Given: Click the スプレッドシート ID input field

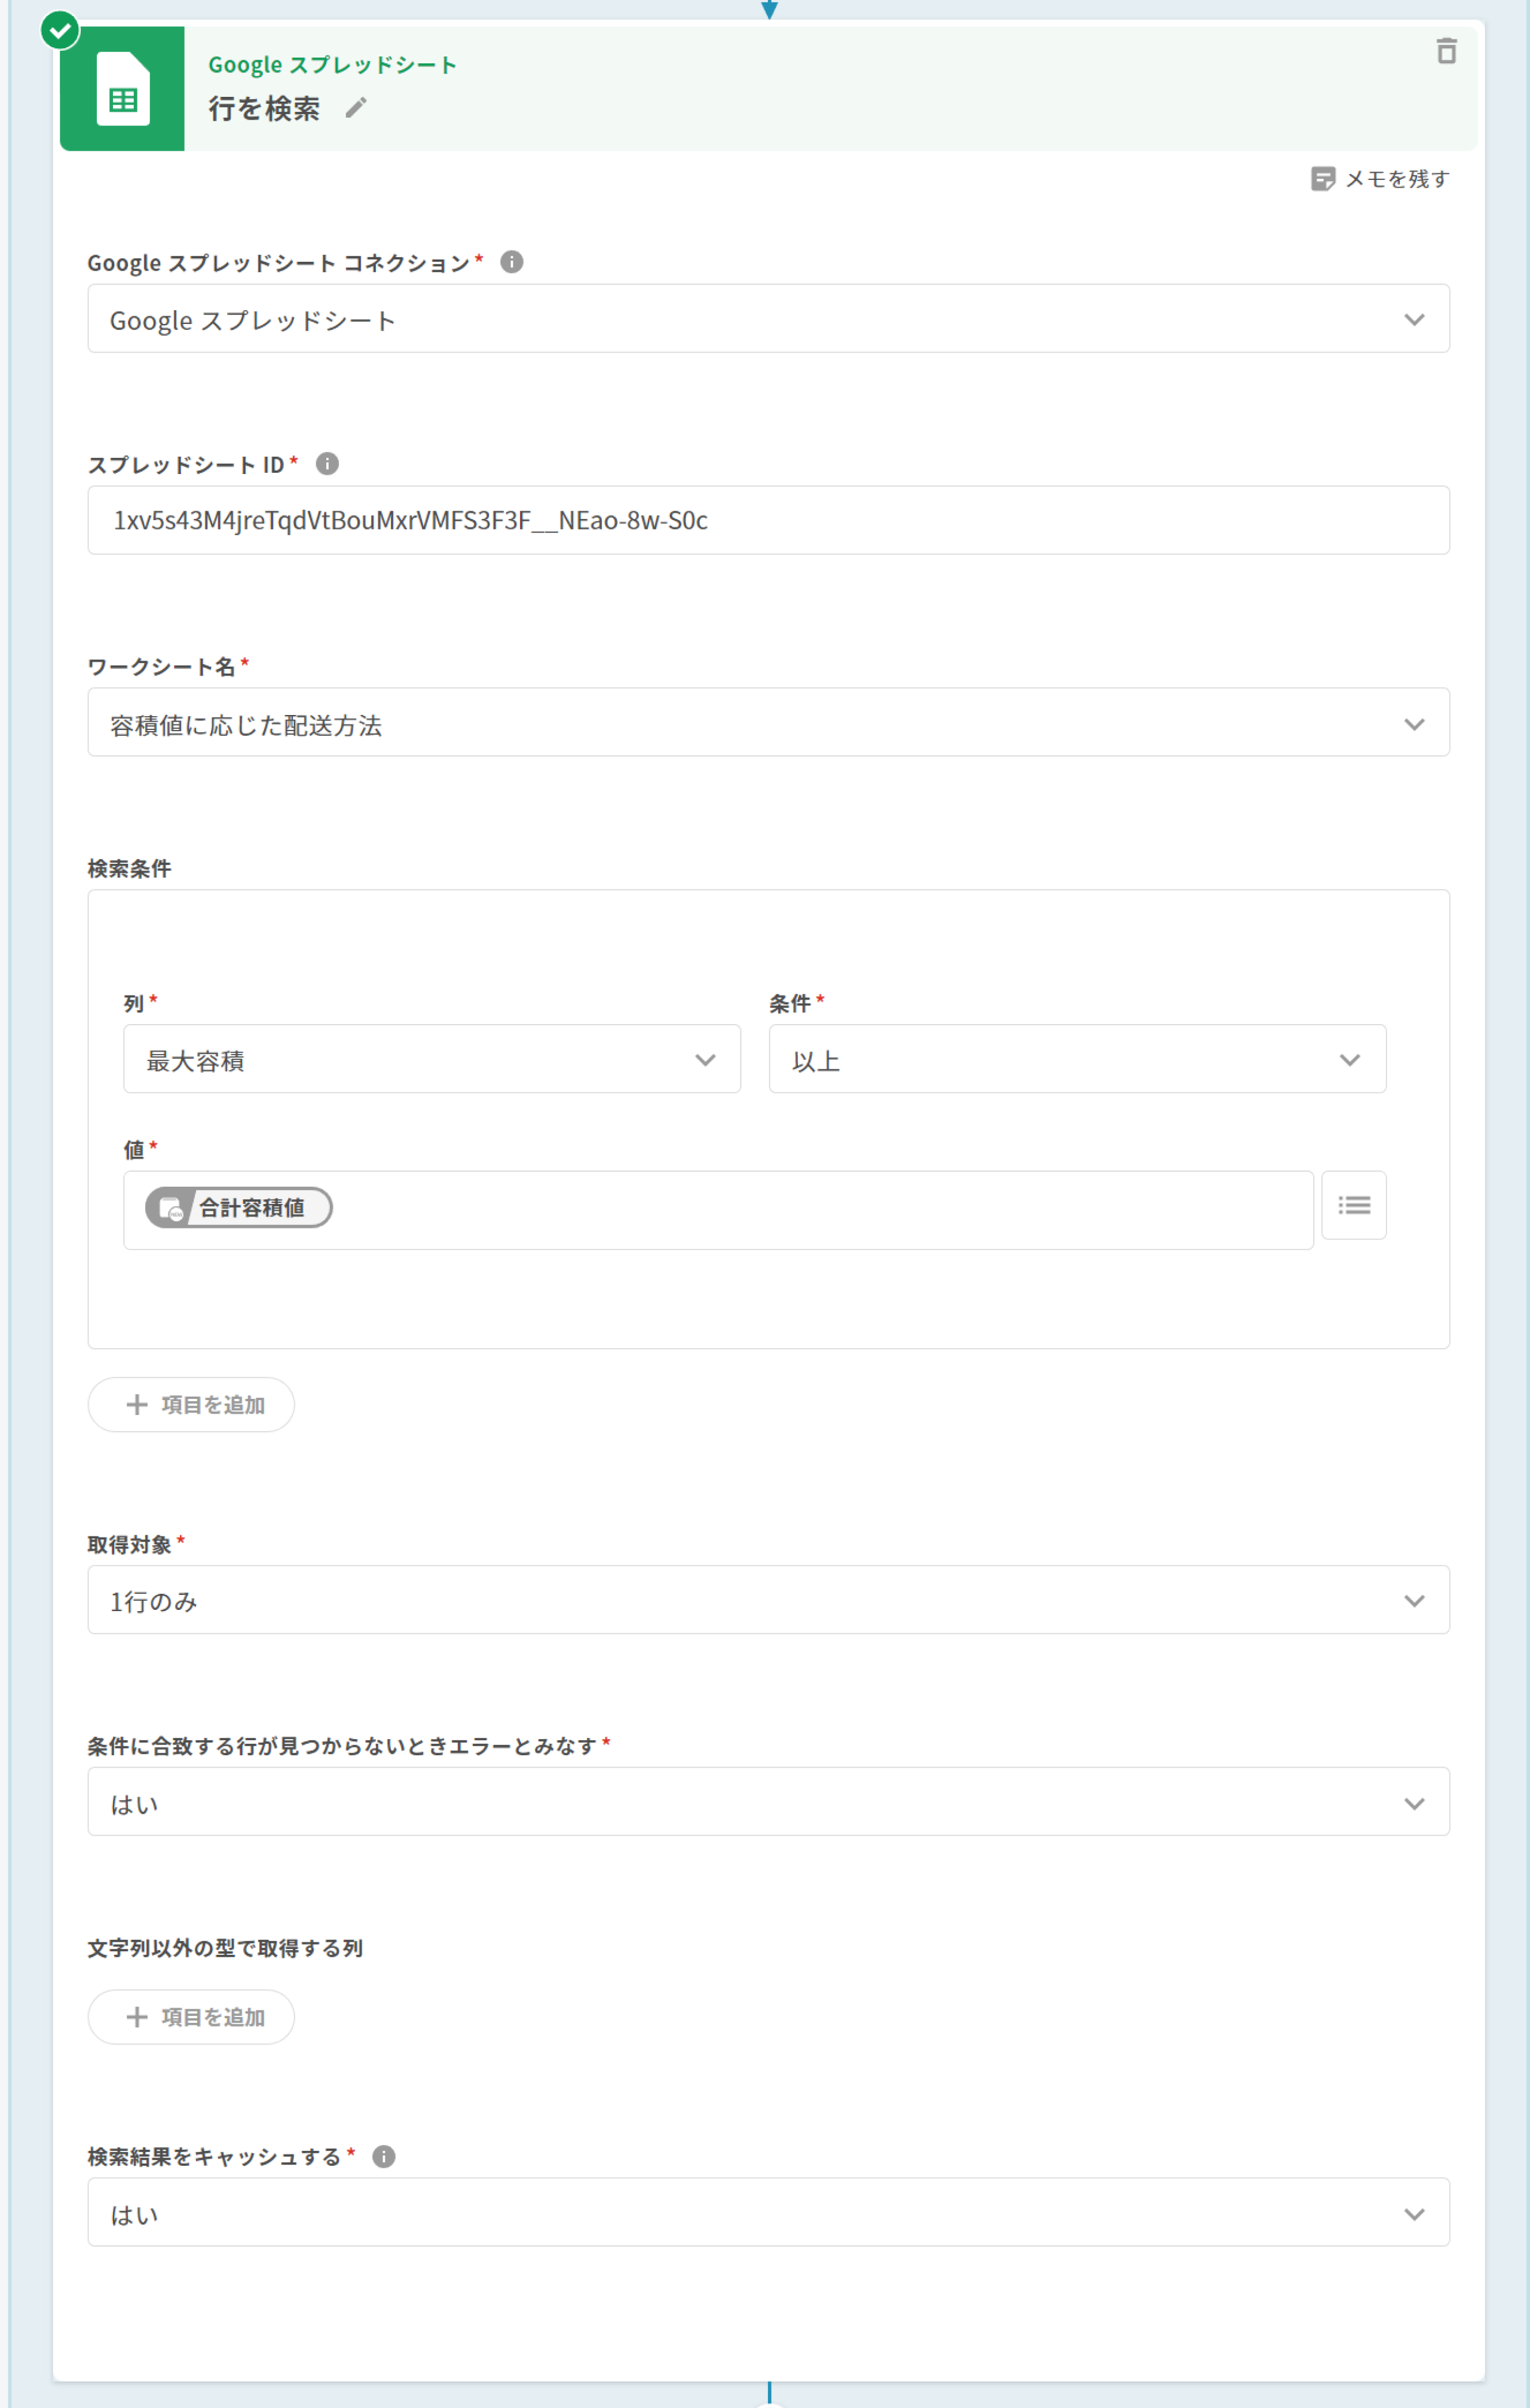Looking at the screenshot, I should coord(768,521).
